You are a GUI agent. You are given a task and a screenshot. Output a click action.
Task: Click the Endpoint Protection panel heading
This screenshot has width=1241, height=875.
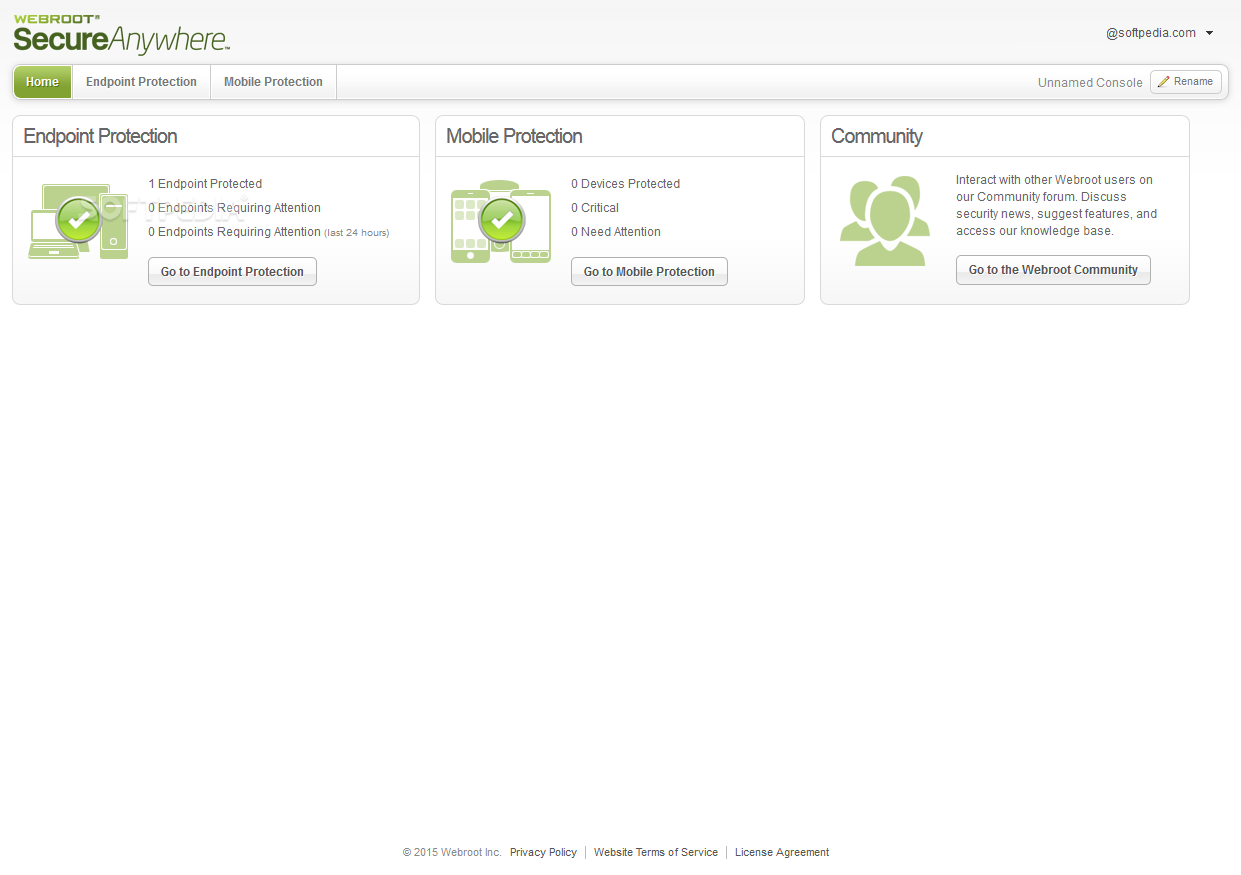click(x=100, y=136)
